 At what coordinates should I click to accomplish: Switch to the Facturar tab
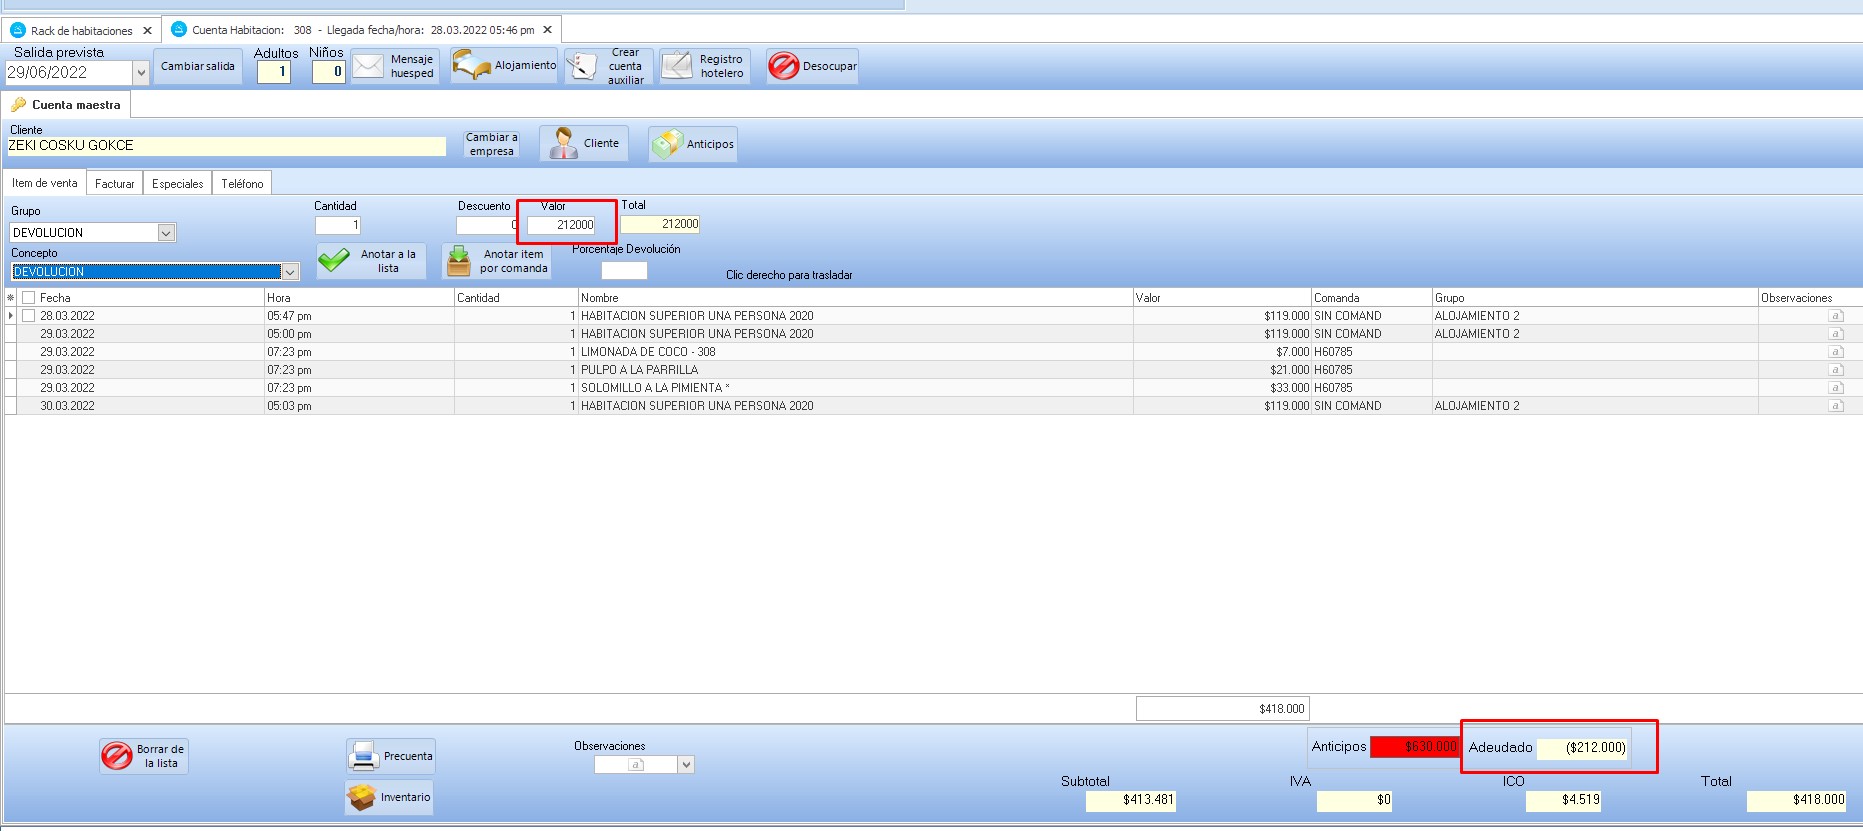pos(114,184)
